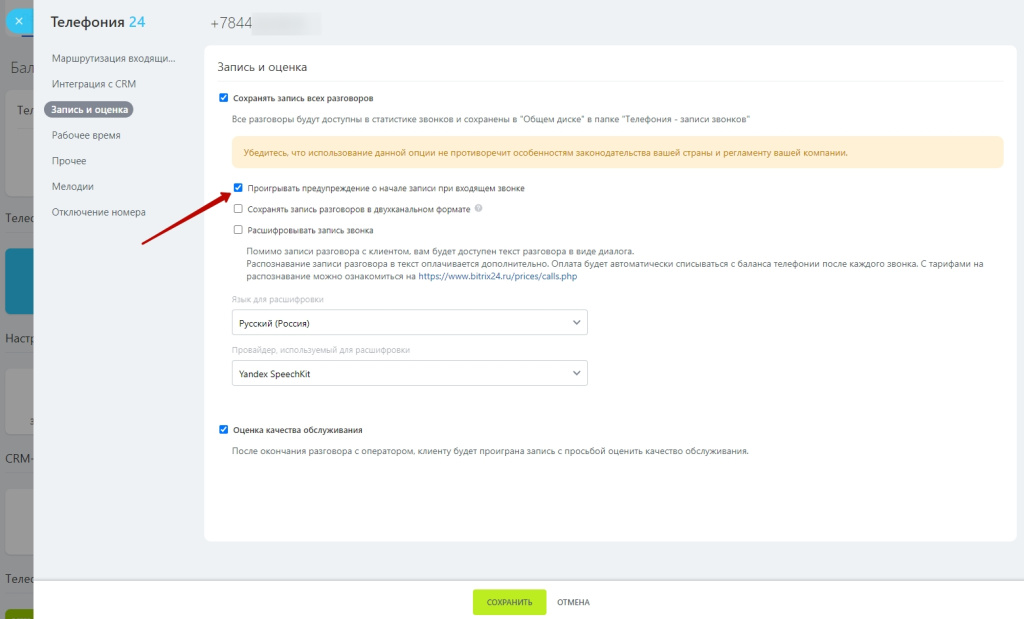This screenshot has width=1024, height=619.
Task: Click the two-channel format help icon
Action: (479, 209)
